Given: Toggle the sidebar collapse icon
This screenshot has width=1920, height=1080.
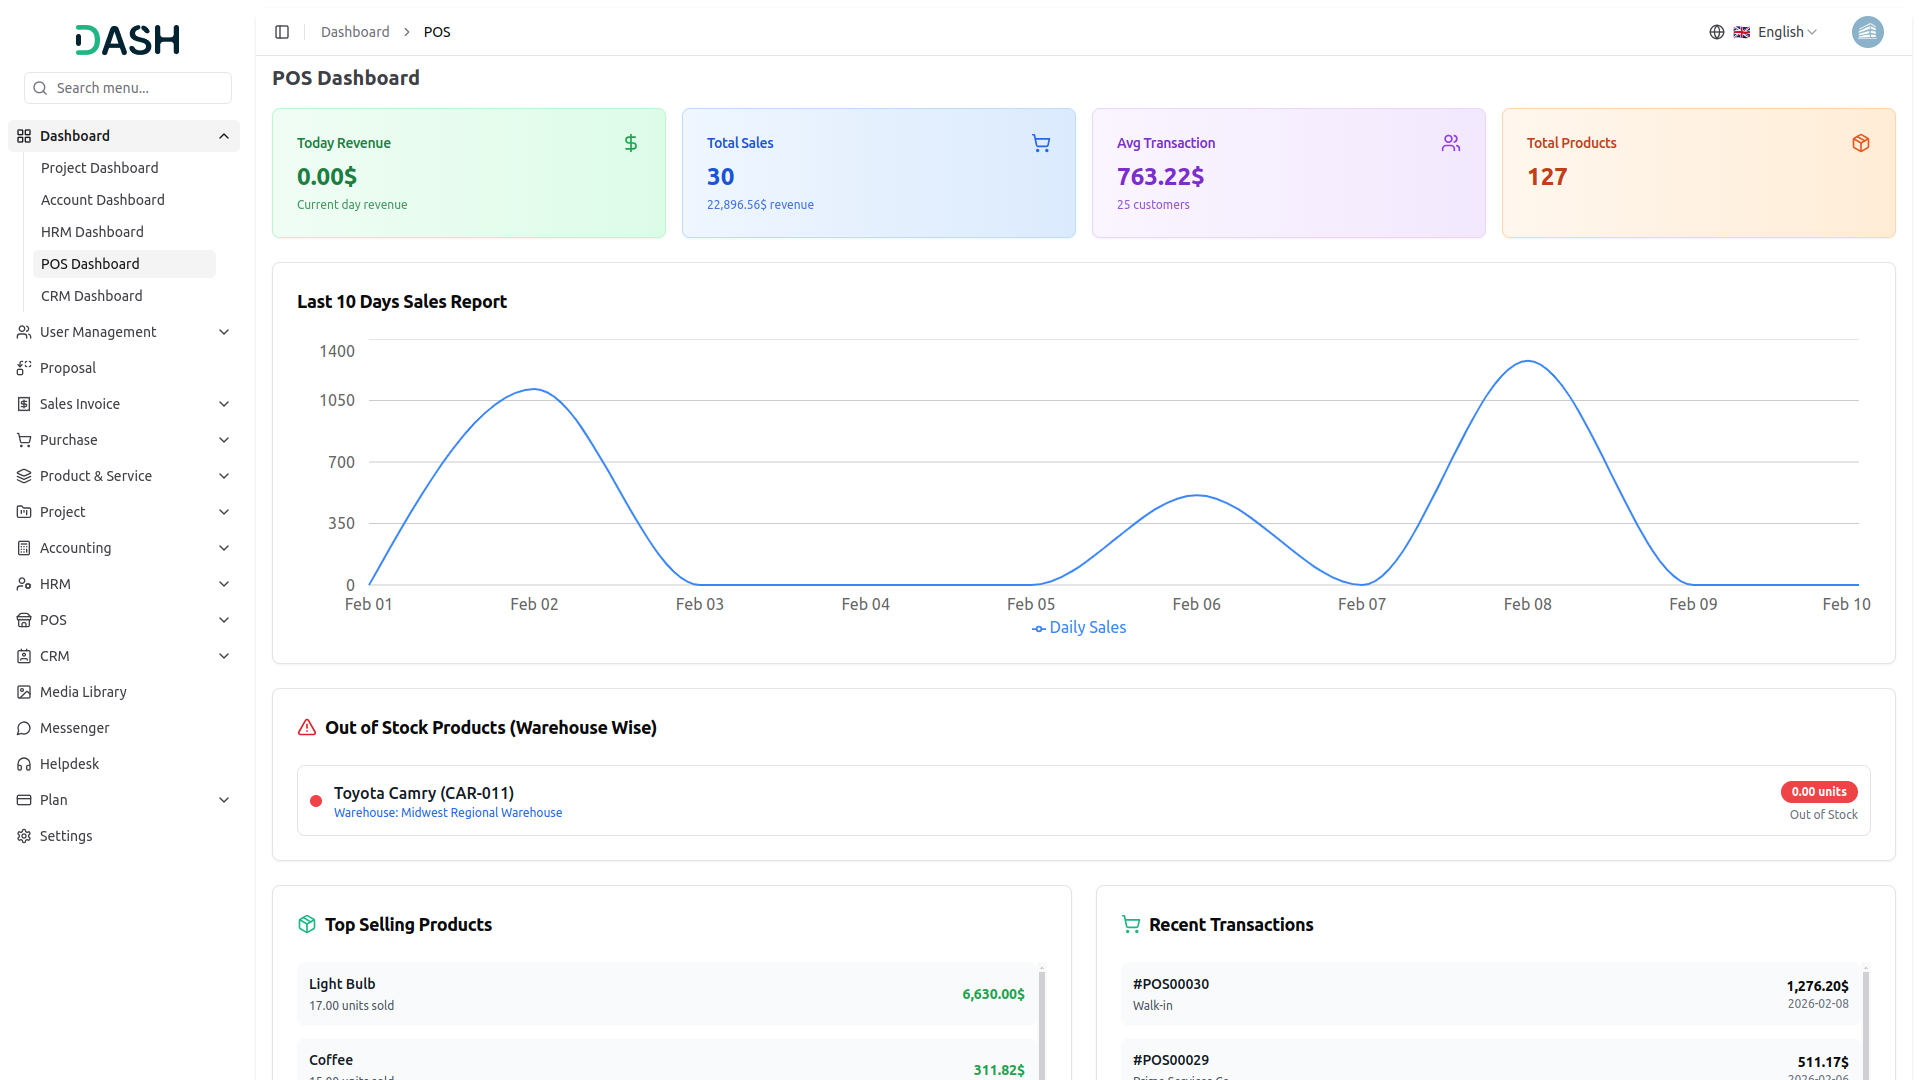Looking at the screenshot, I should 282,32.
